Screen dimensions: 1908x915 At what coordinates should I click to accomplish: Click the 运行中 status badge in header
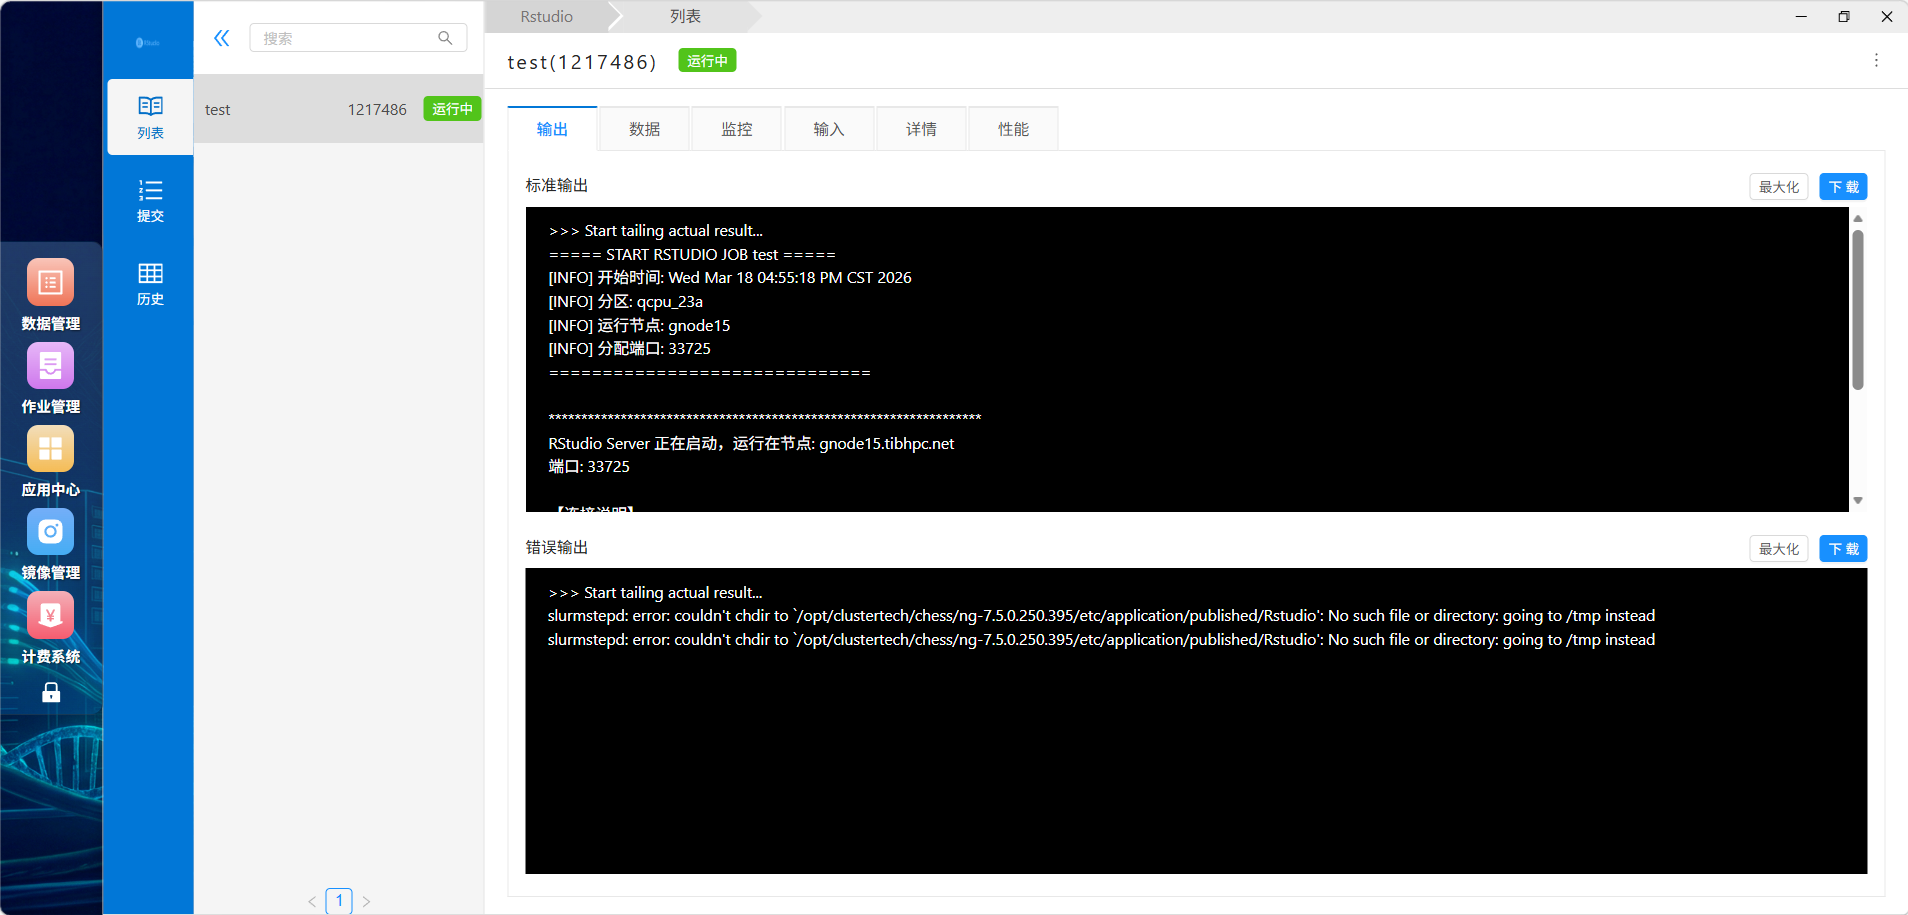tap(707, 61)
